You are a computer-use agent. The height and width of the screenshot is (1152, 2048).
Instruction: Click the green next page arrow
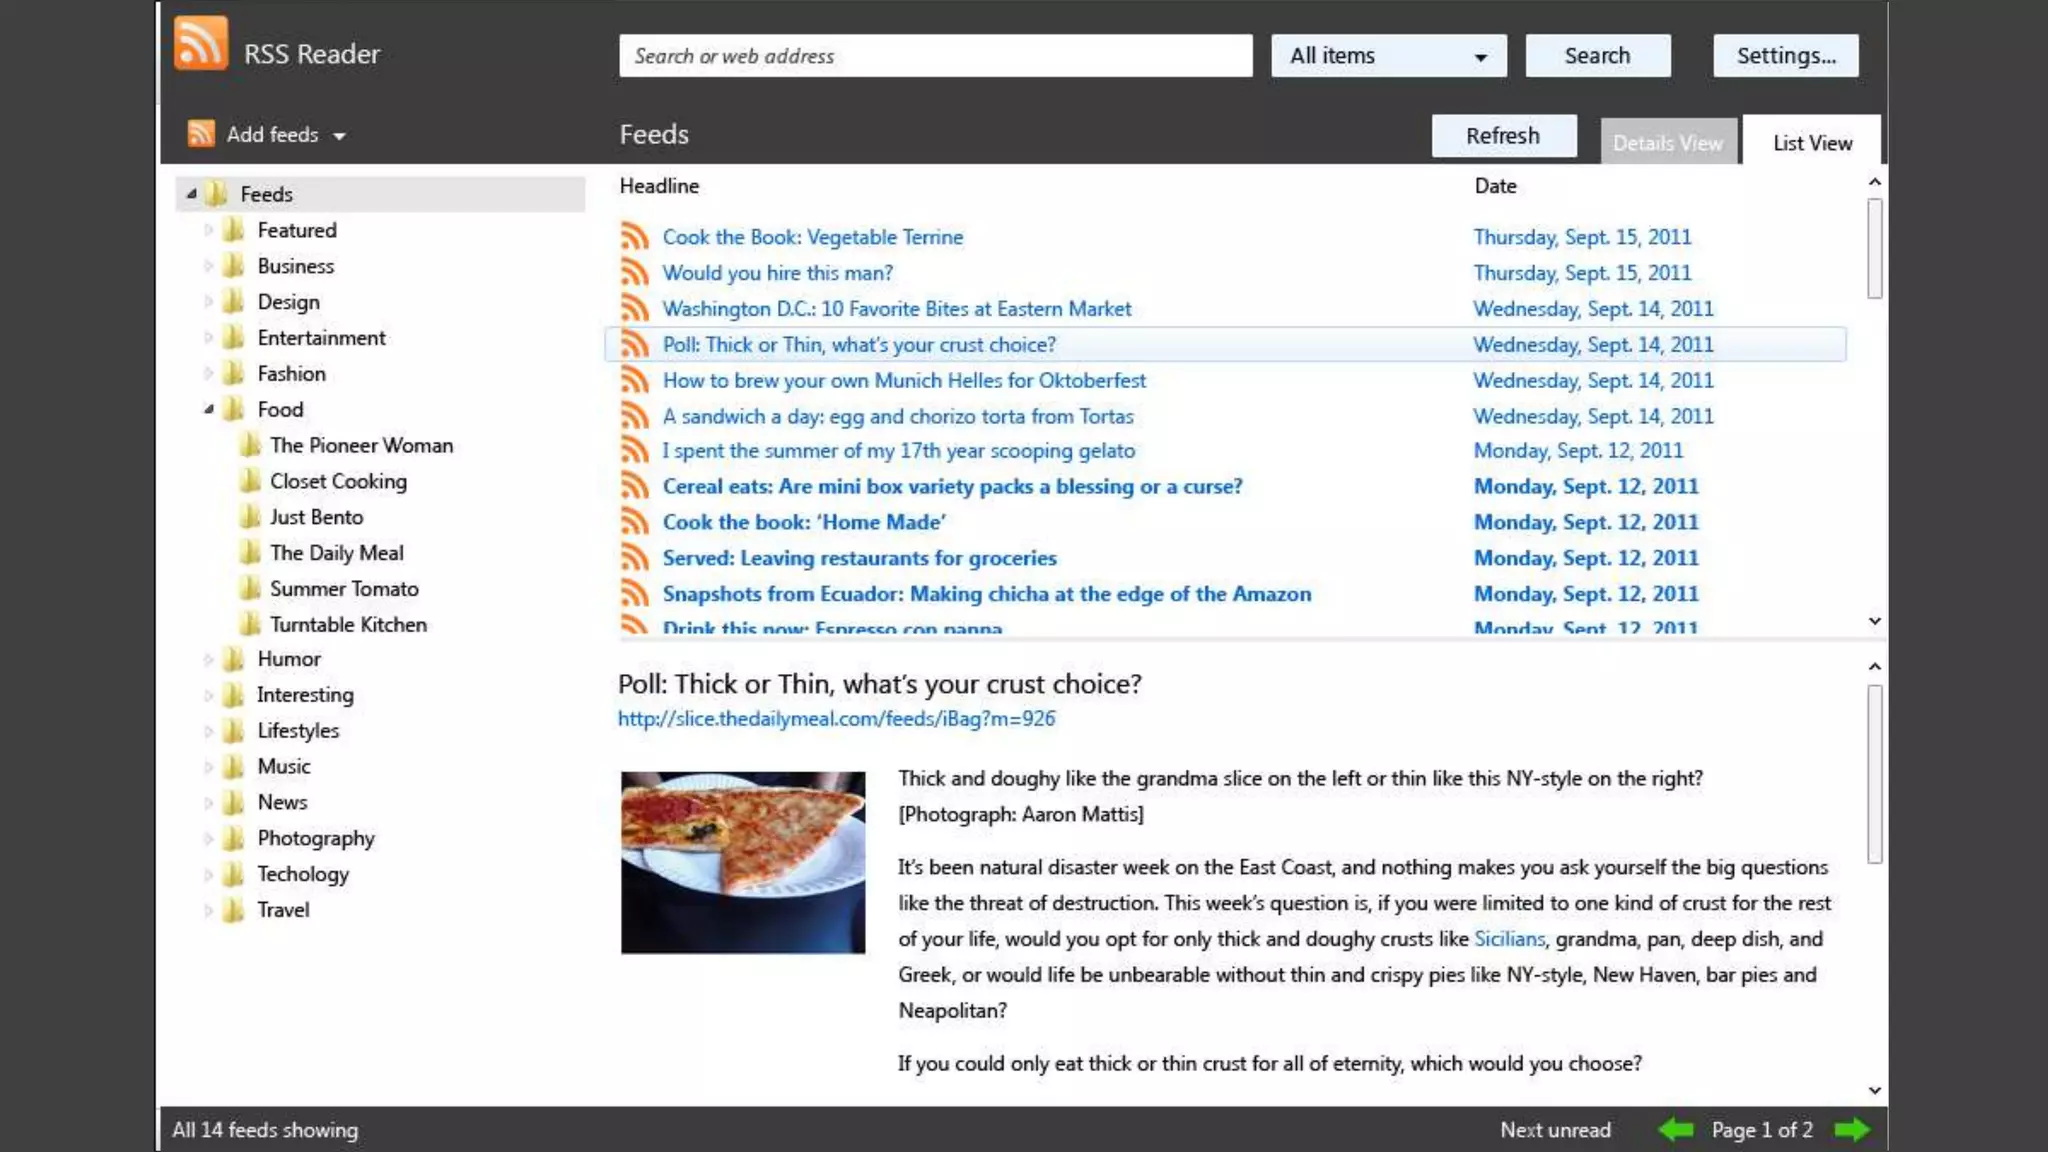1852,1130
